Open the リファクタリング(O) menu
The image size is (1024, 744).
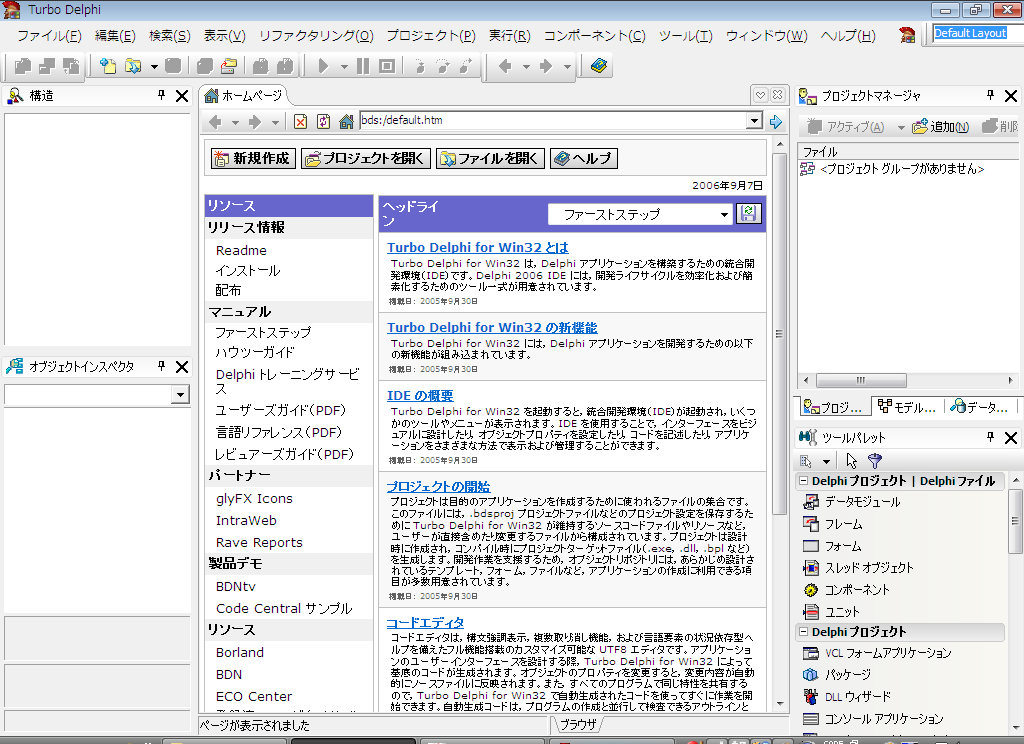point(316,36)
